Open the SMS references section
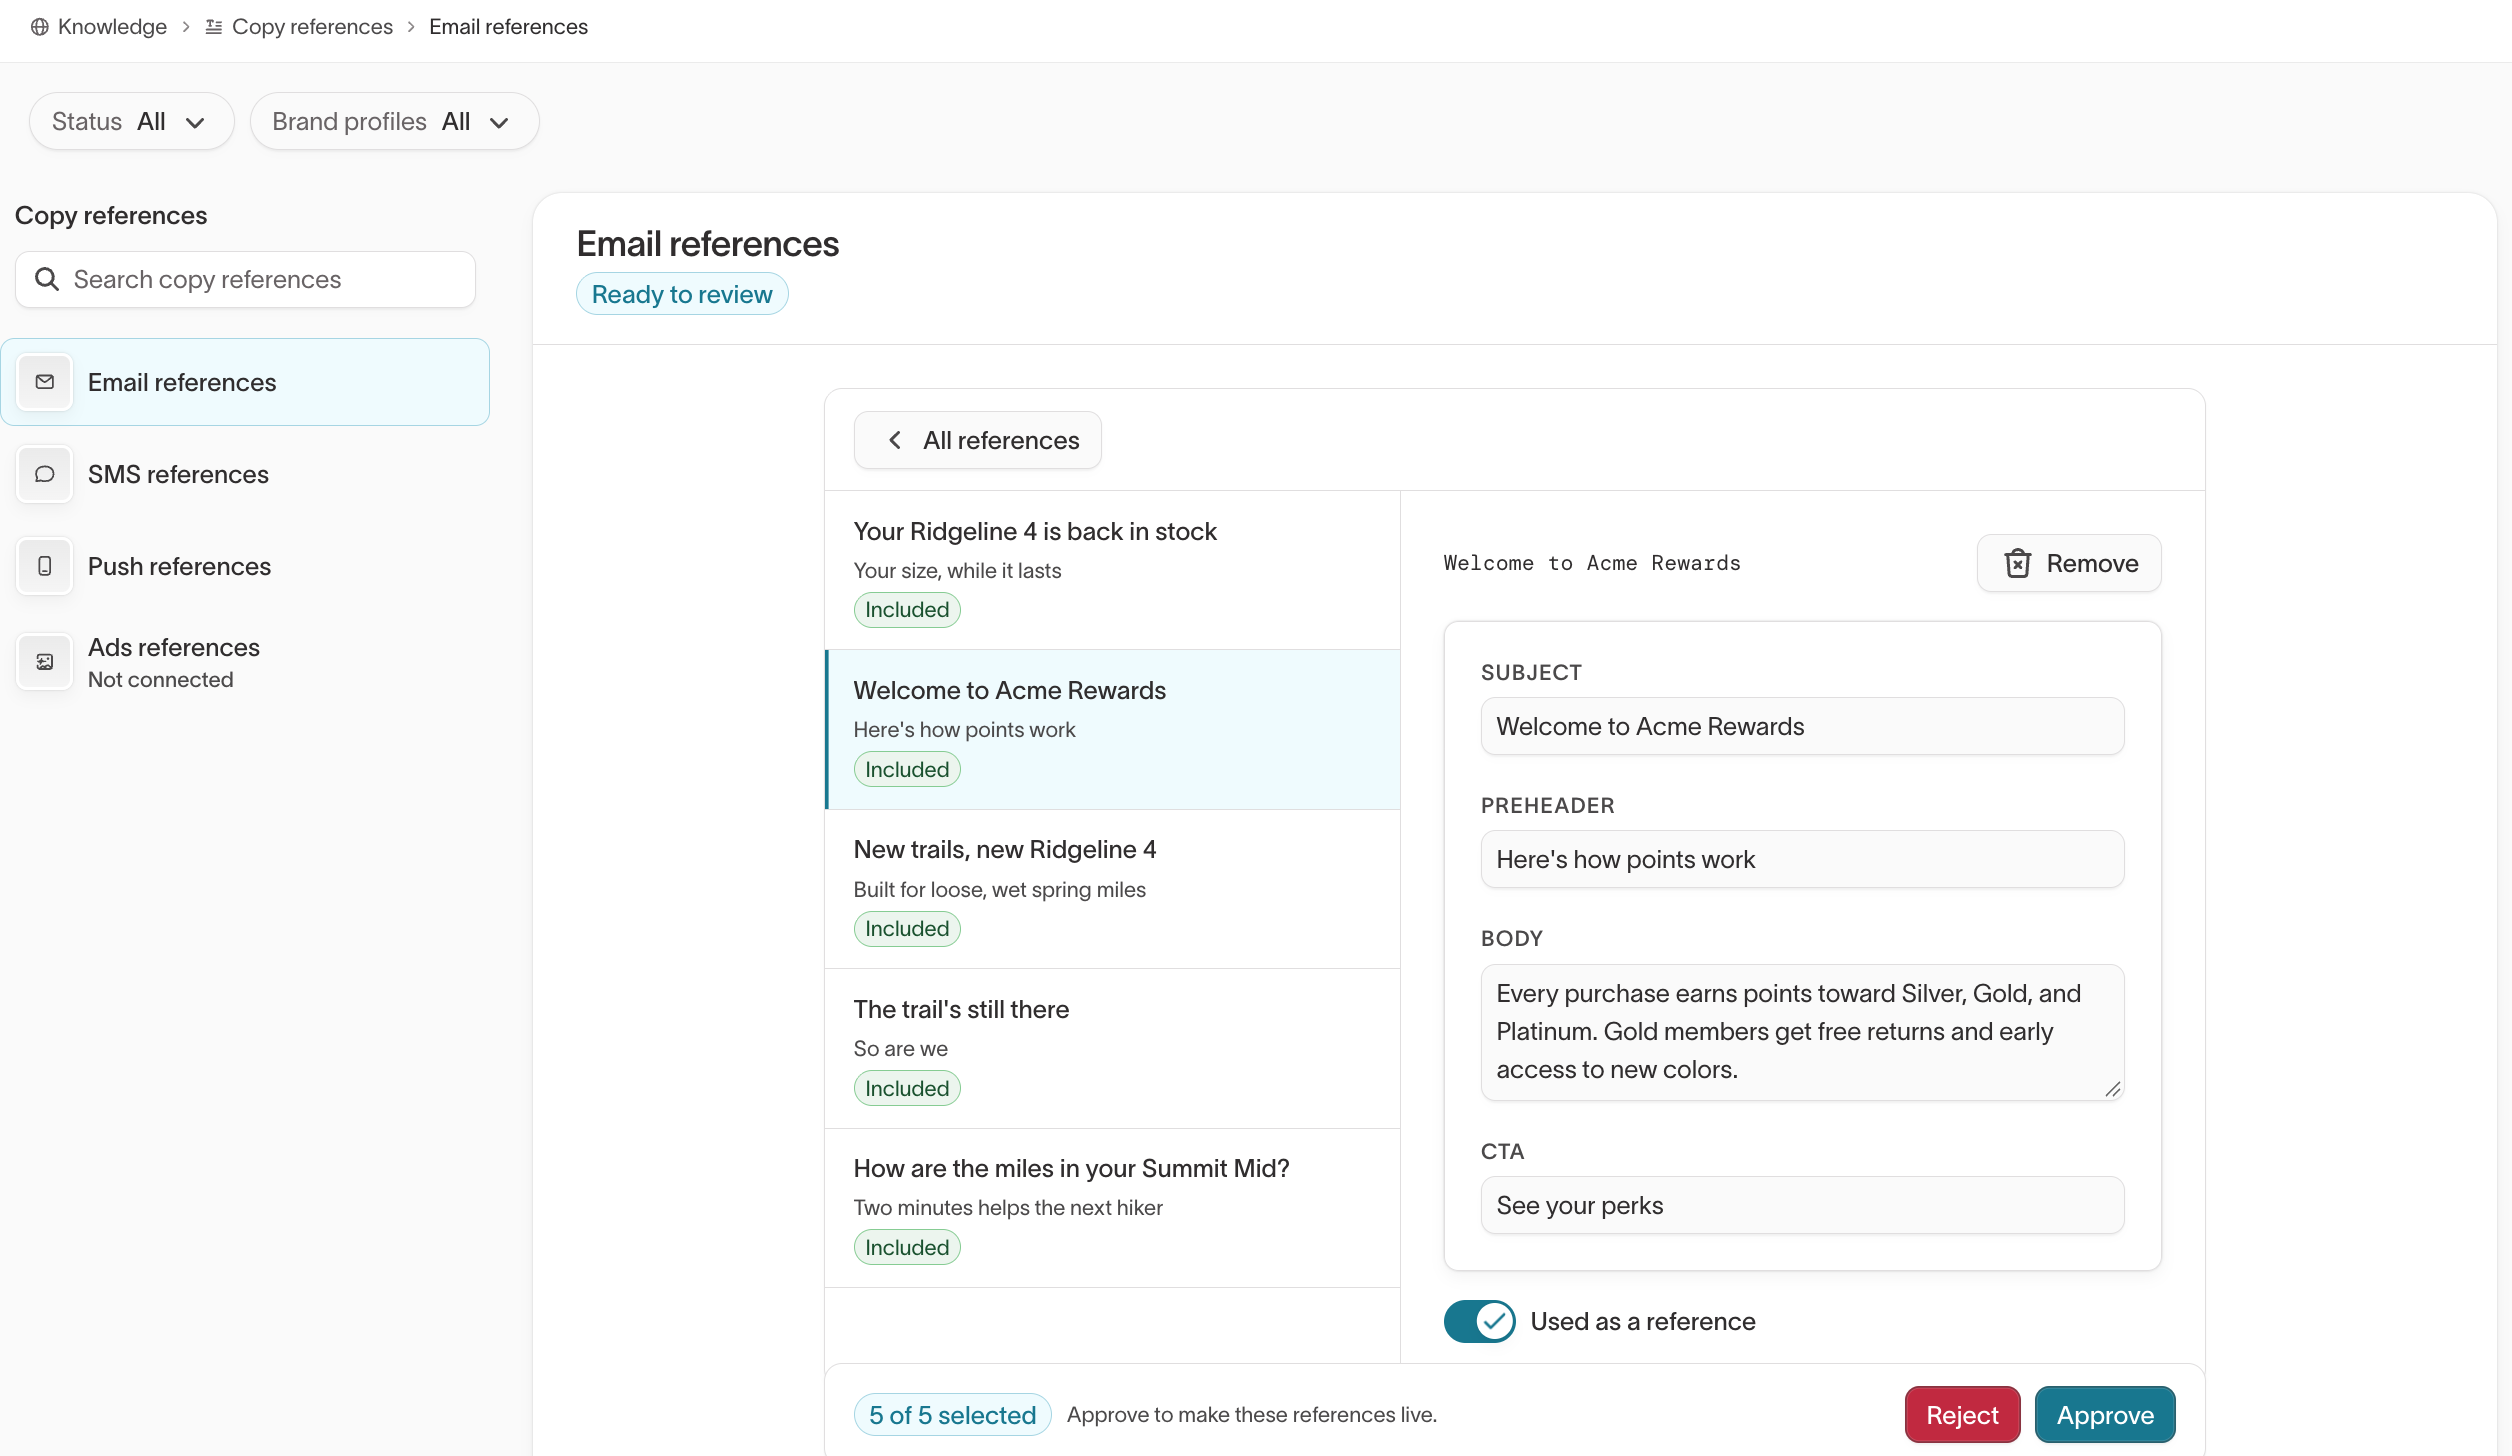This screenshot has width=2512, height=1456. pos(245,474)
